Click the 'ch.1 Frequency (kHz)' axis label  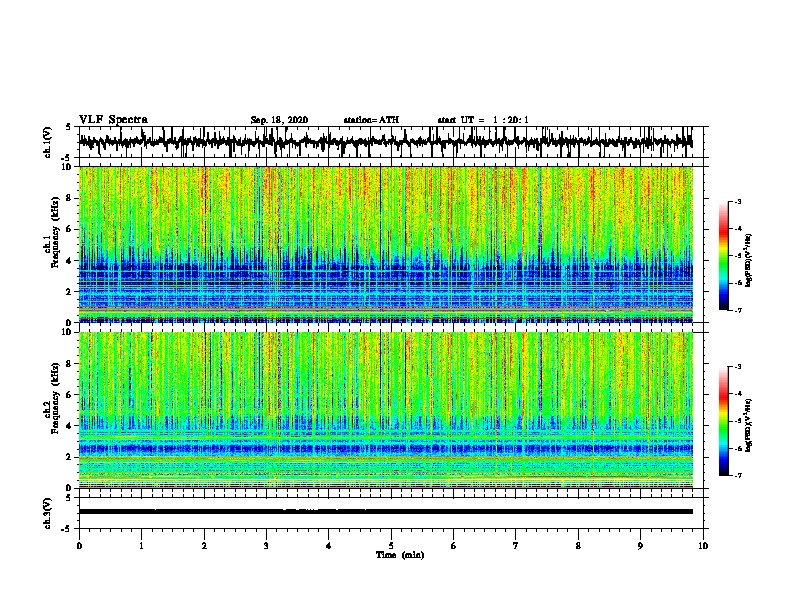pyautogui.click(x=52, y=232)
